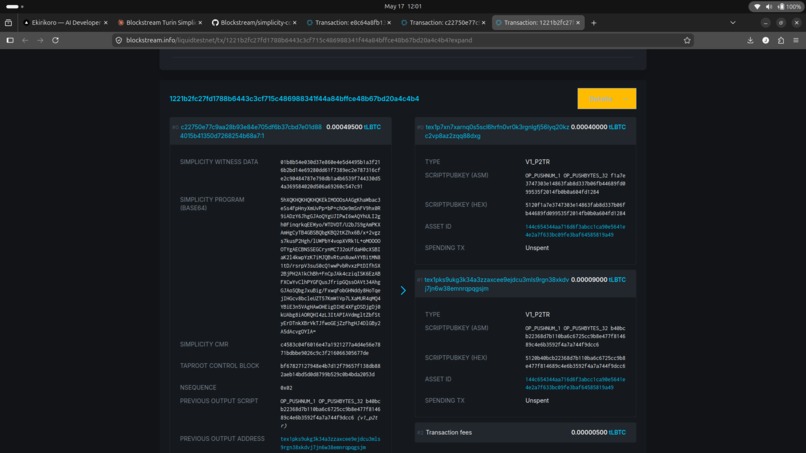Open the date and time May 17 12:01
Image resolution: width=806 pixels, height=453 pixels.
click(403, 7)
